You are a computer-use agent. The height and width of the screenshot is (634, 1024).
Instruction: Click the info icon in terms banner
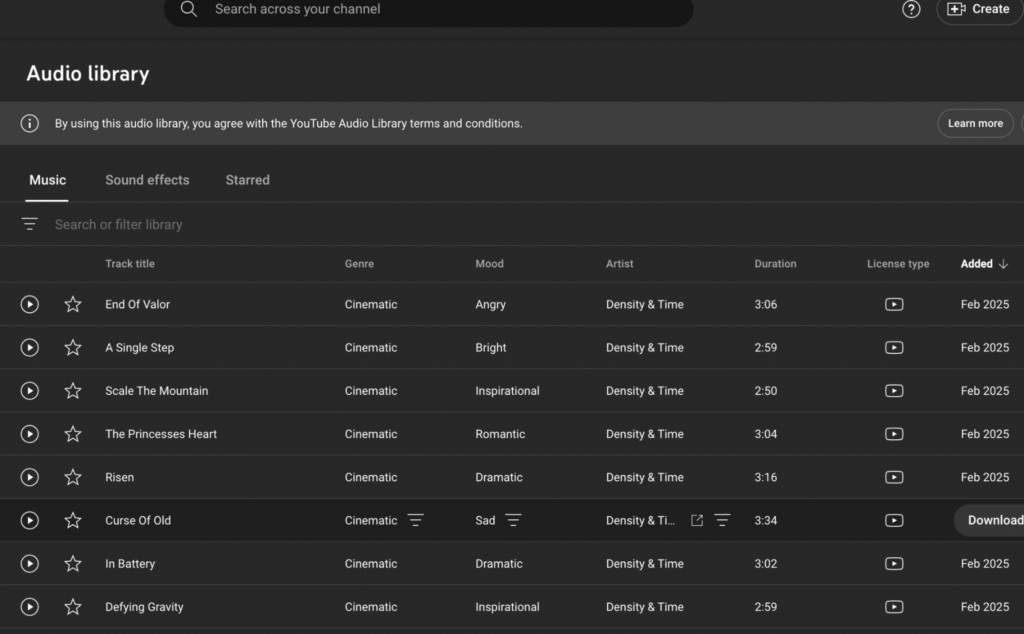coord(29,123)
